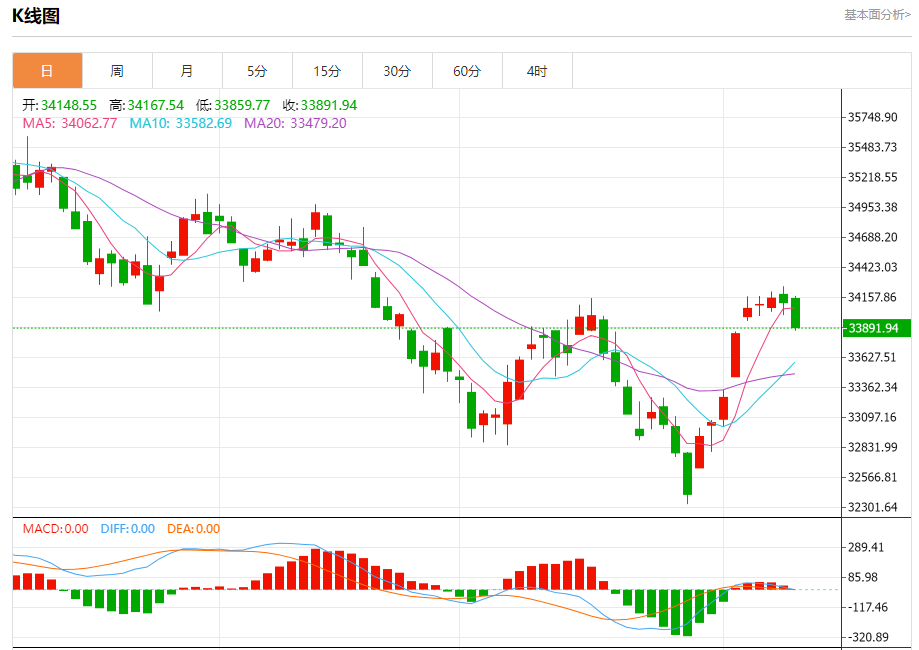Click the 32831.99 price axis label
Viewport: 919px width, 650px height.
click(x=873, y=447)
